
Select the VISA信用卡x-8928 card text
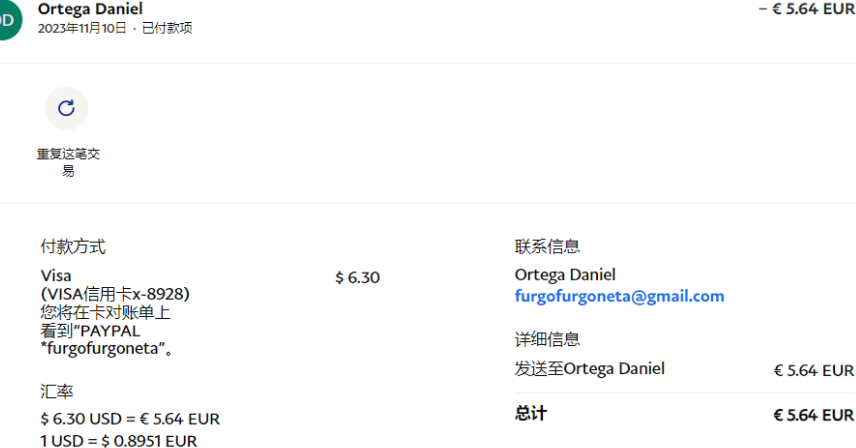coord(115,294)
